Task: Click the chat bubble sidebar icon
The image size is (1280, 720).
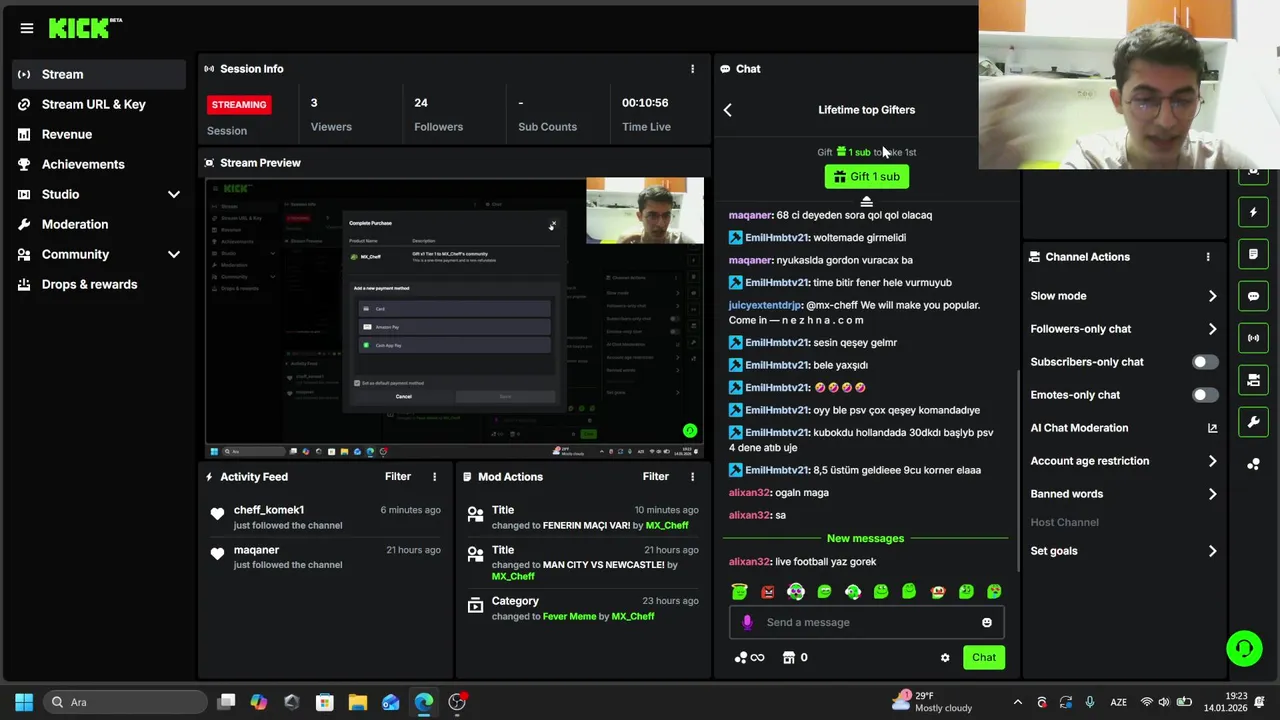Action: pyautogui.click(x=1253, y=296)
